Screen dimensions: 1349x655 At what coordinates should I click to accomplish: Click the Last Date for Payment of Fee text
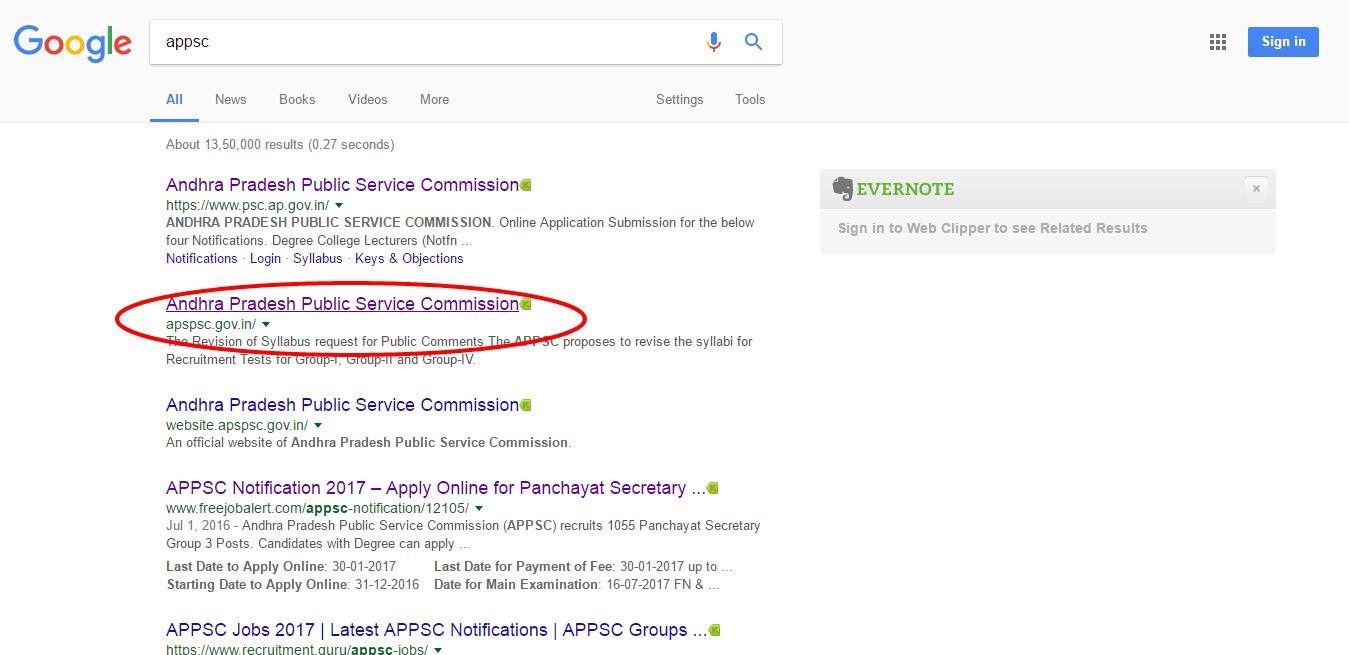click(x=583, y=567)
